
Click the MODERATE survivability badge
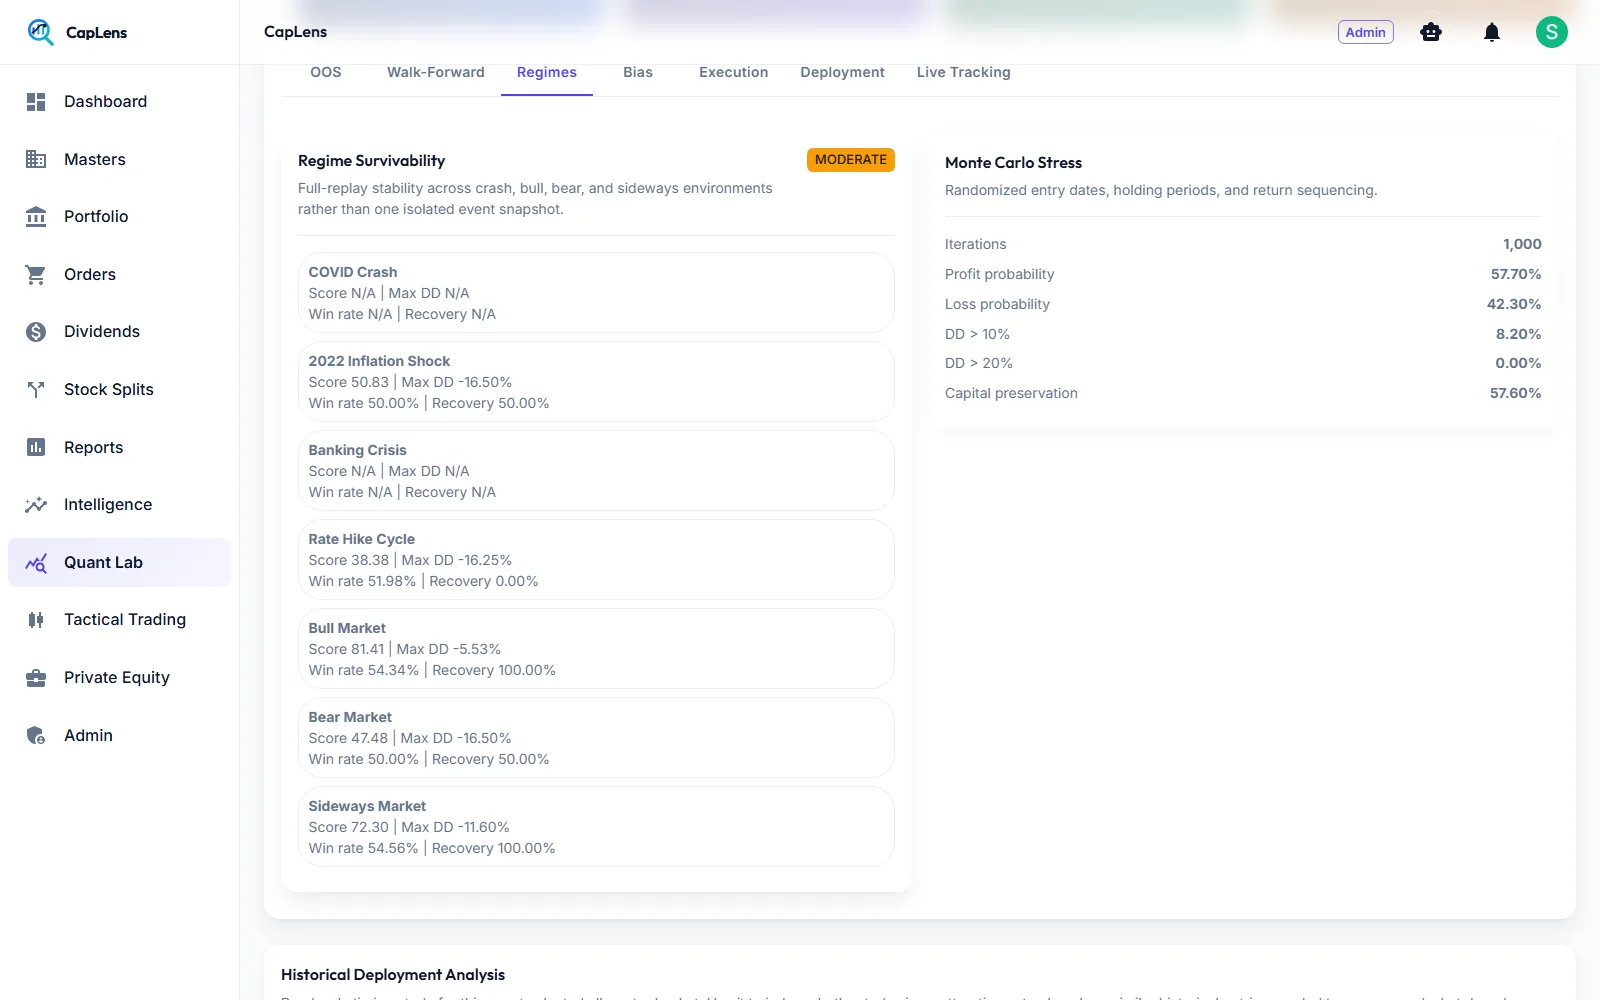pos(851,160)
